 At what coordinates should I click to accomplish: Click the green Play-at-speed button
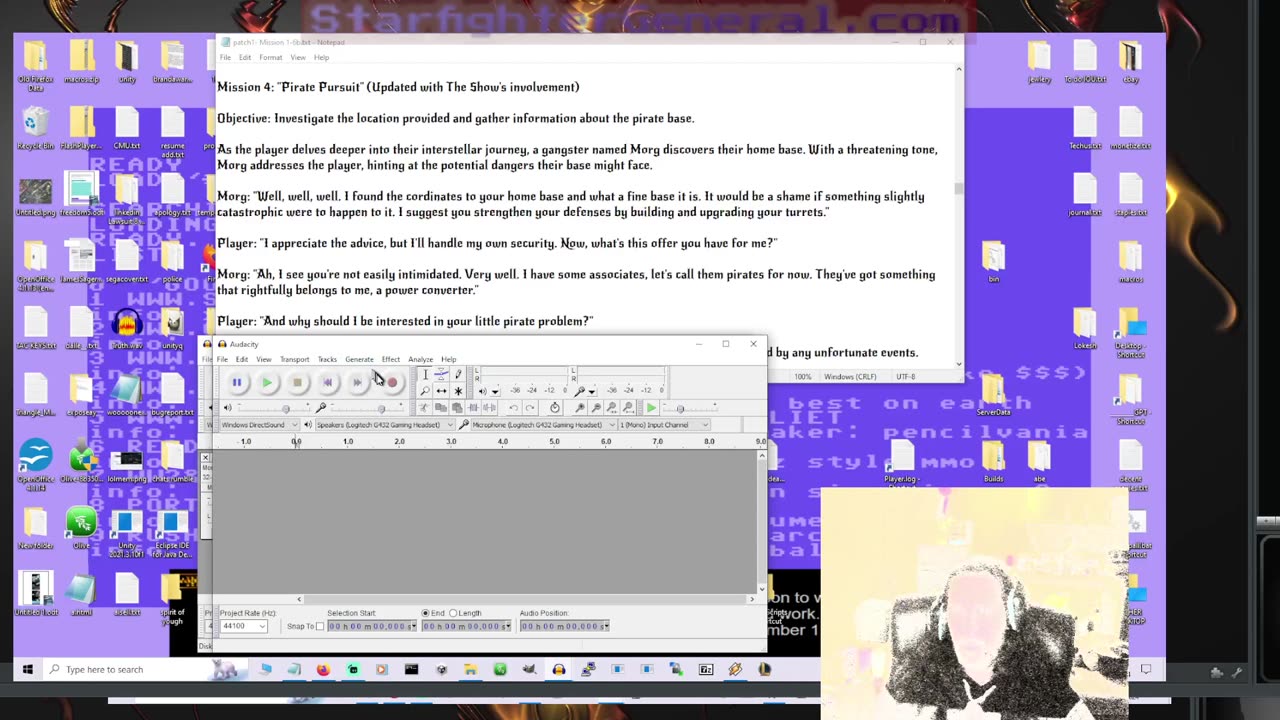point(651,407)
